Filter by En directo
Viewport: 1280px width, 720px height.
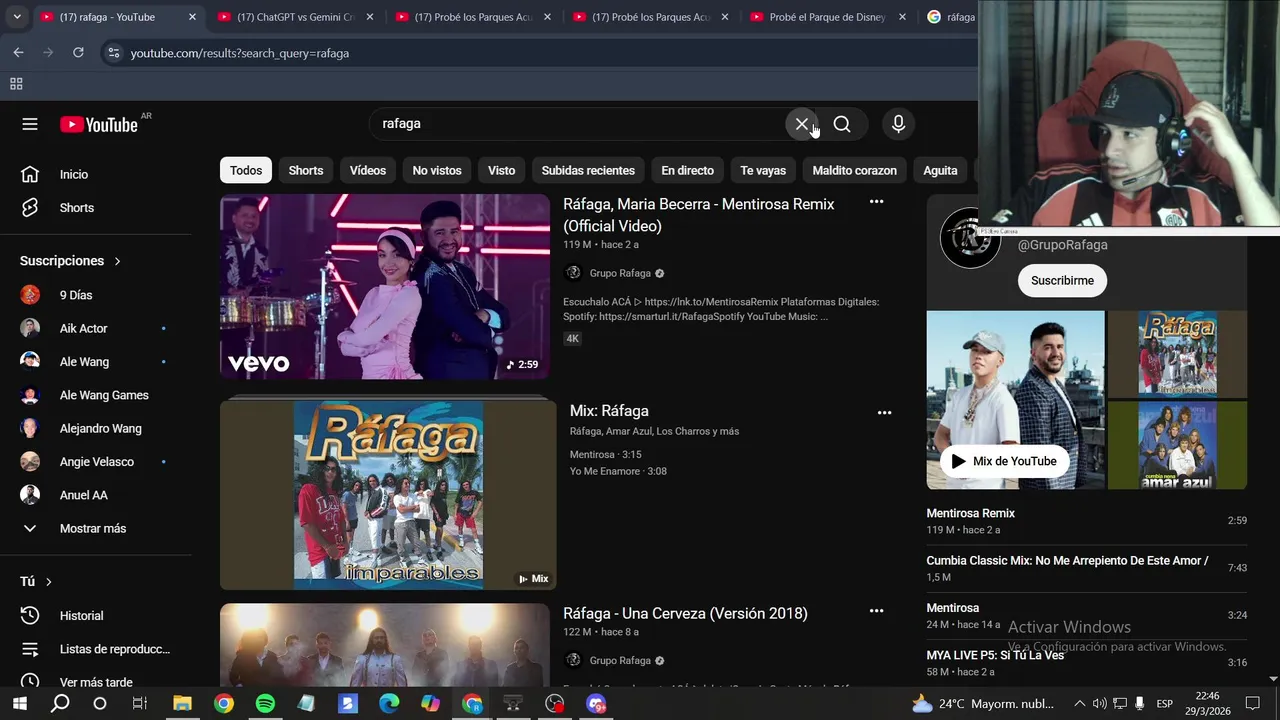688,170
